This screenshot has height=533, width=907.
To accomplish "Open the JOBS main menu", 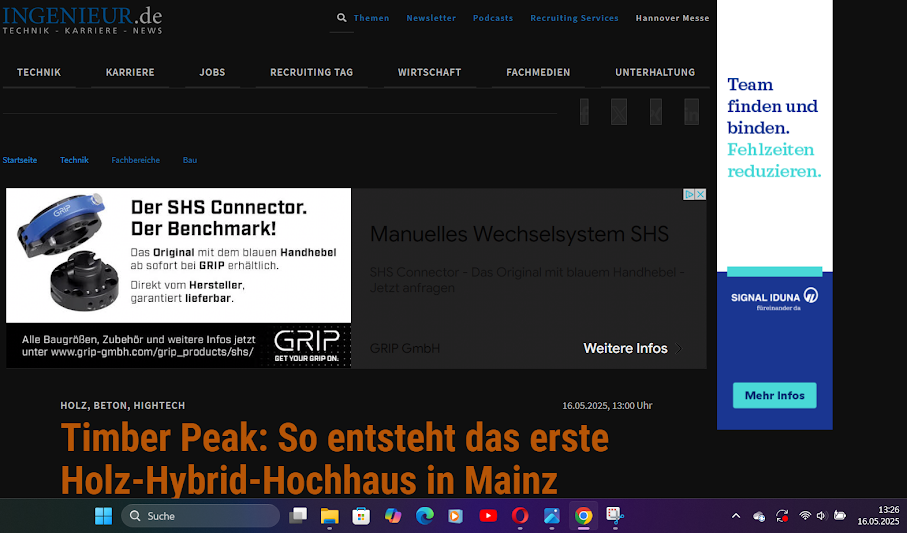I will pyautogui.click(x=212, y=72).
